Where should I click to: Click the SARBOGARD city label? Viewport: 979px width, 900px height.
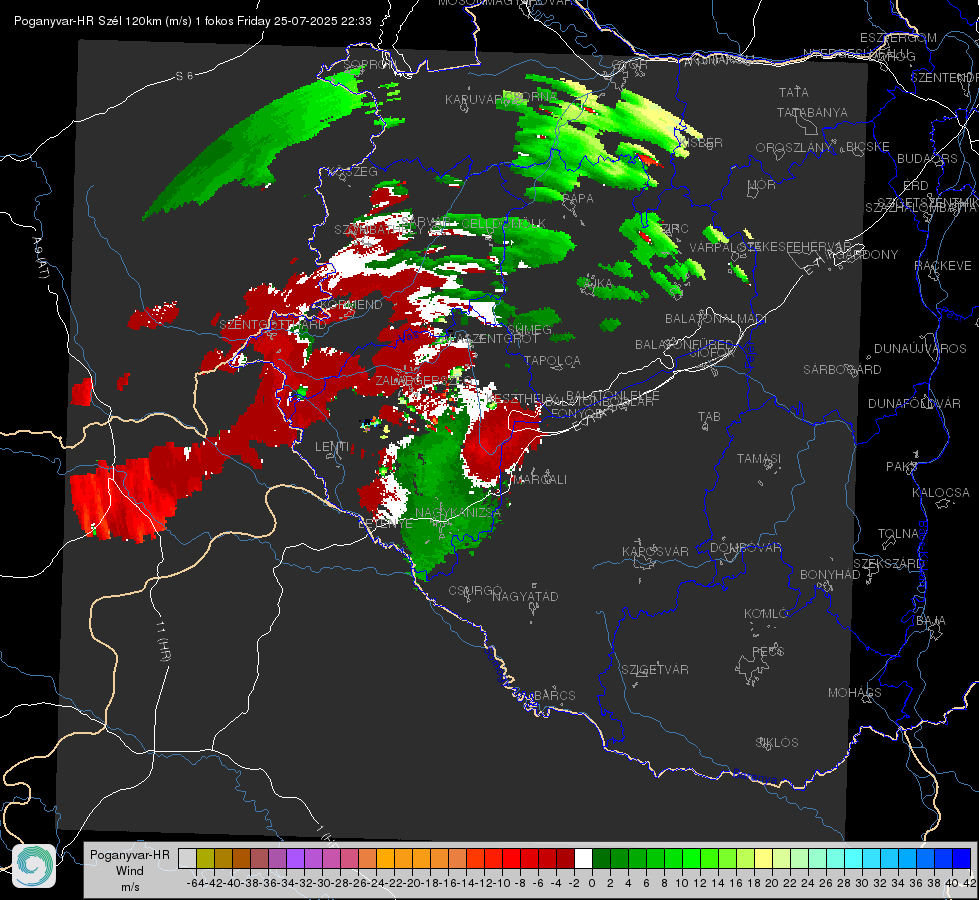[x=842, y=370]
